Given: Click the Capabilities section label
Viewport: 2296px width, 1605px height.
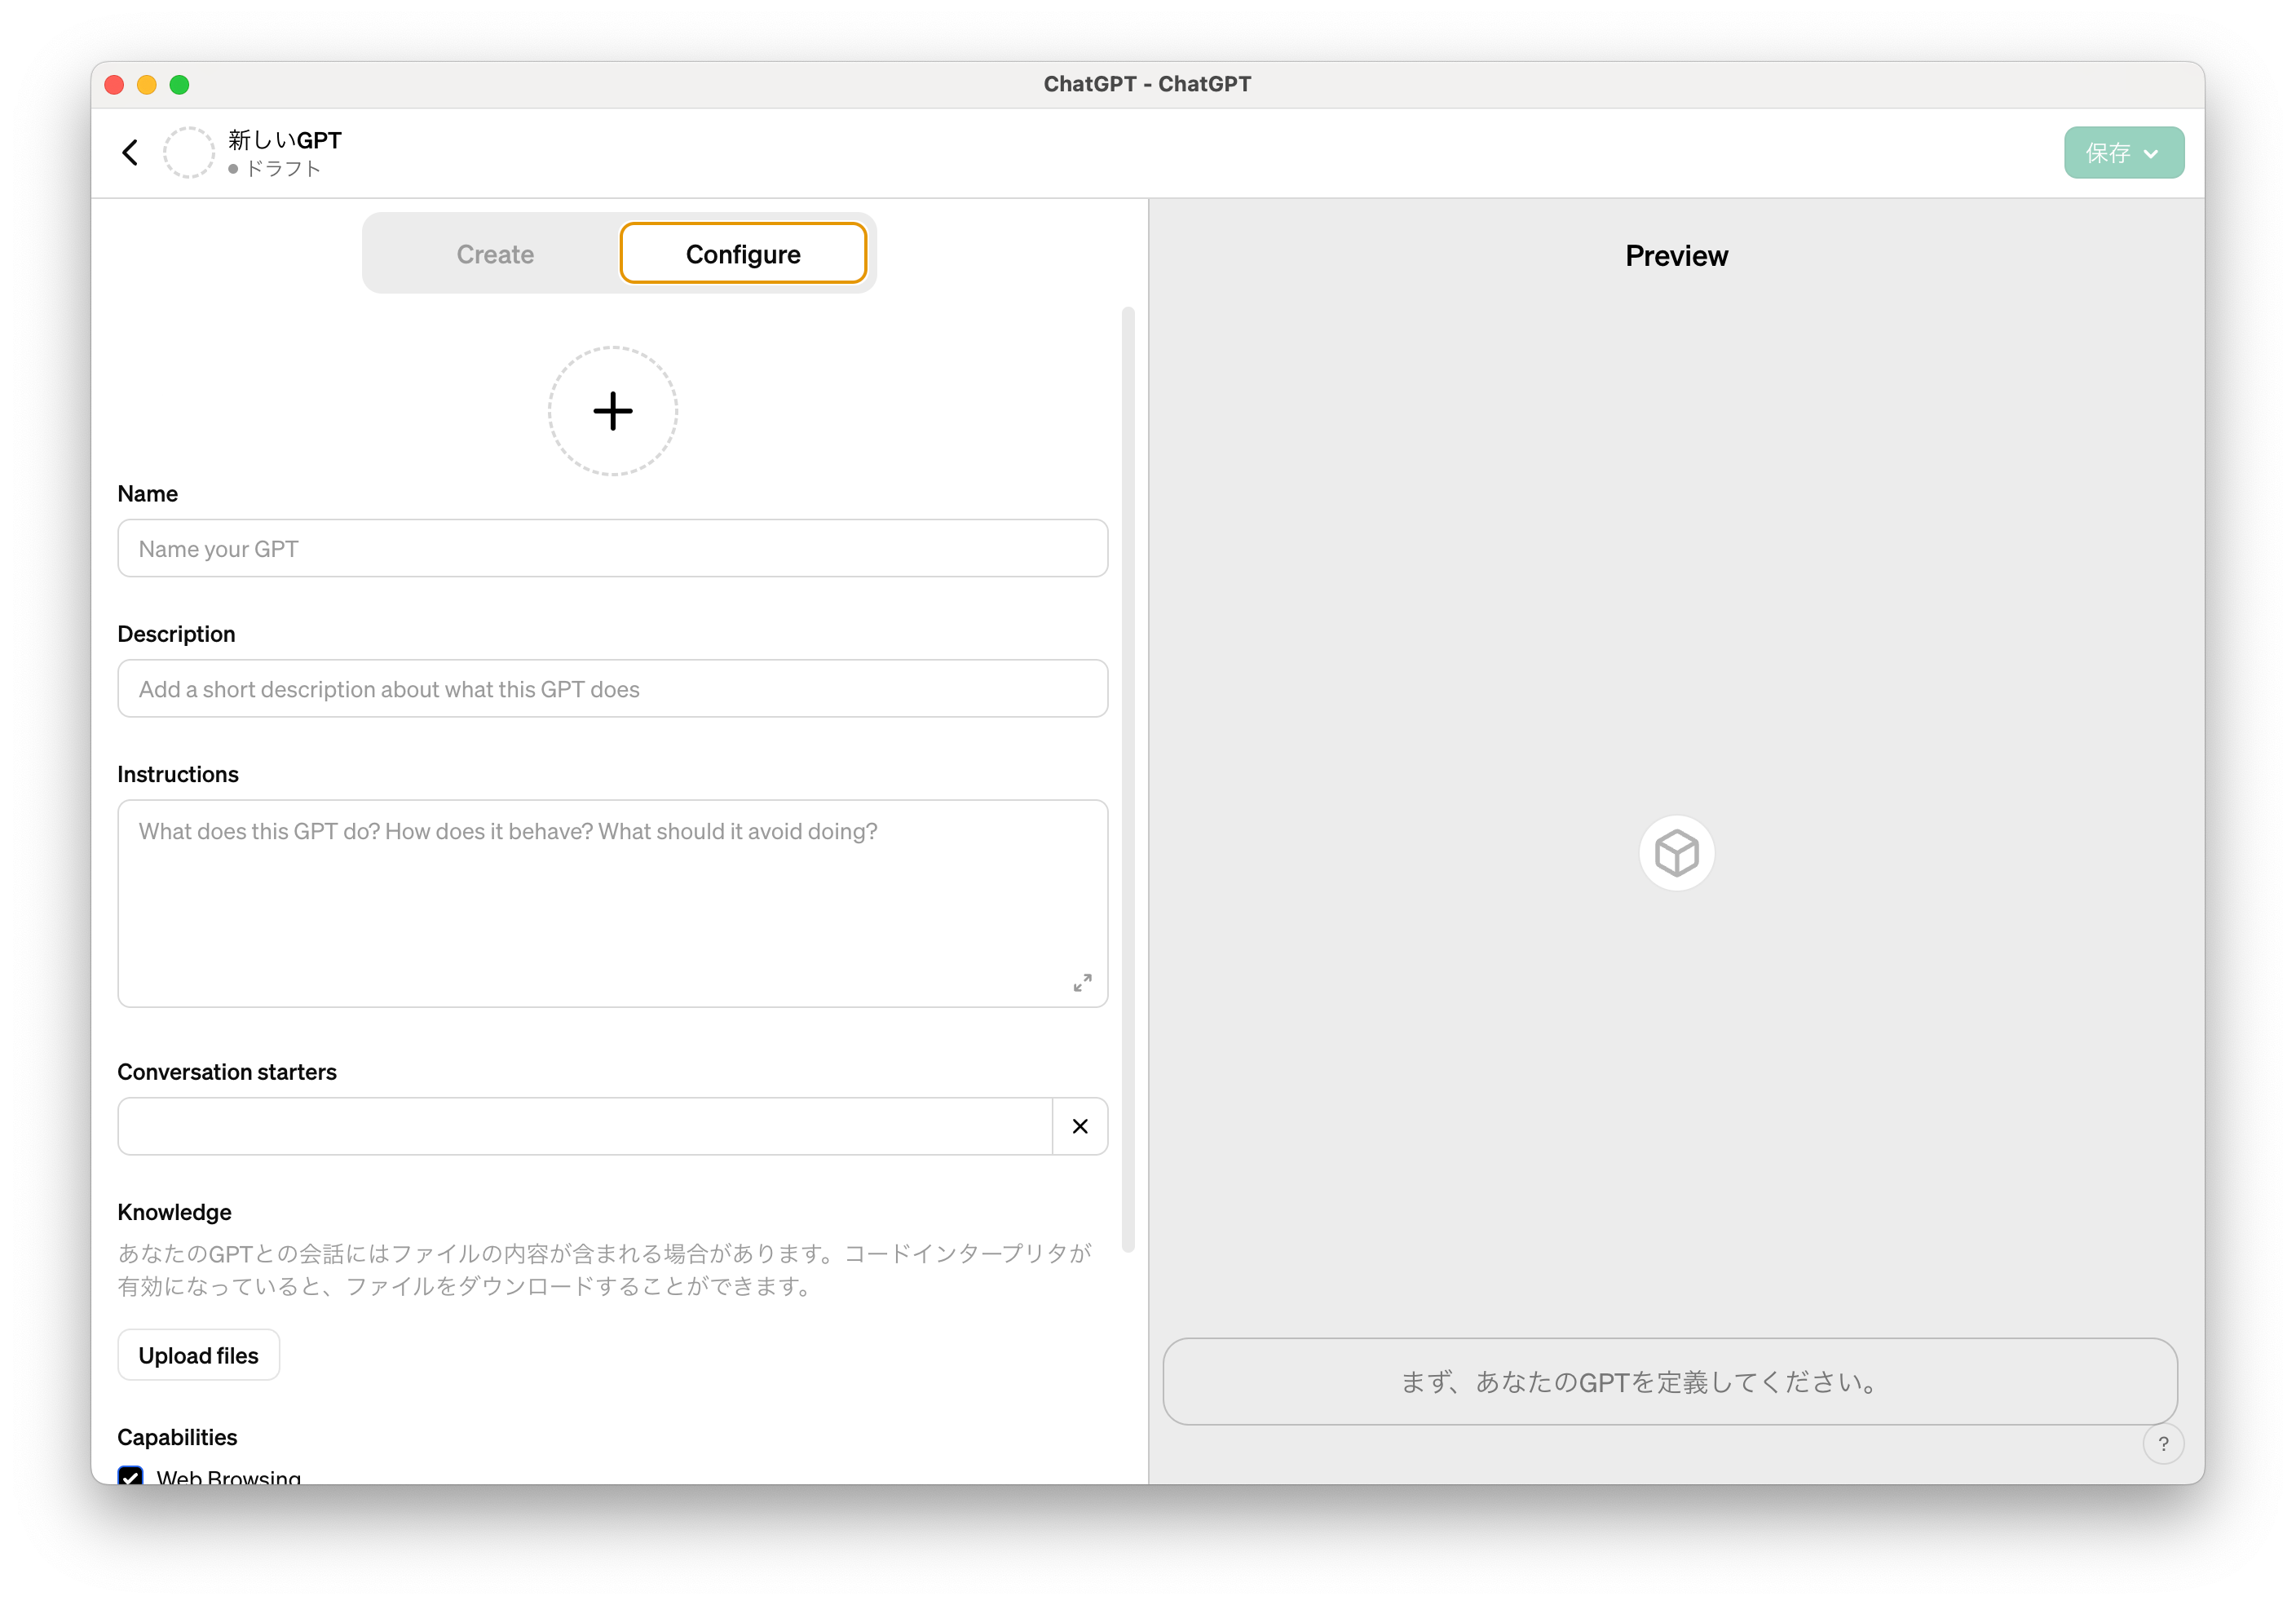Looking at the screenshot, I should click(177, 1438).
